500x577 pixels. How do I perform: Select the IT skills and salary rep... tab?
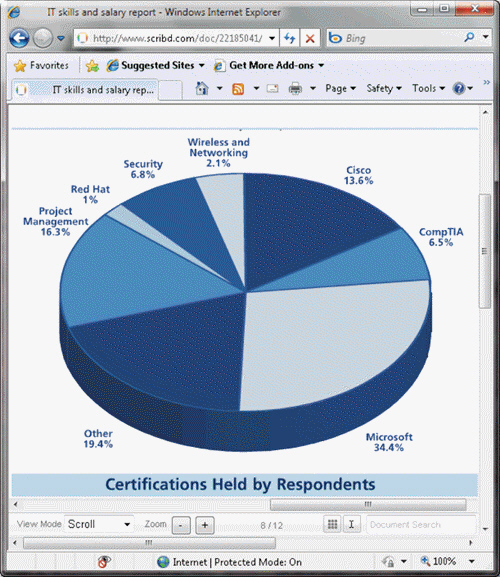click(85, 90)
